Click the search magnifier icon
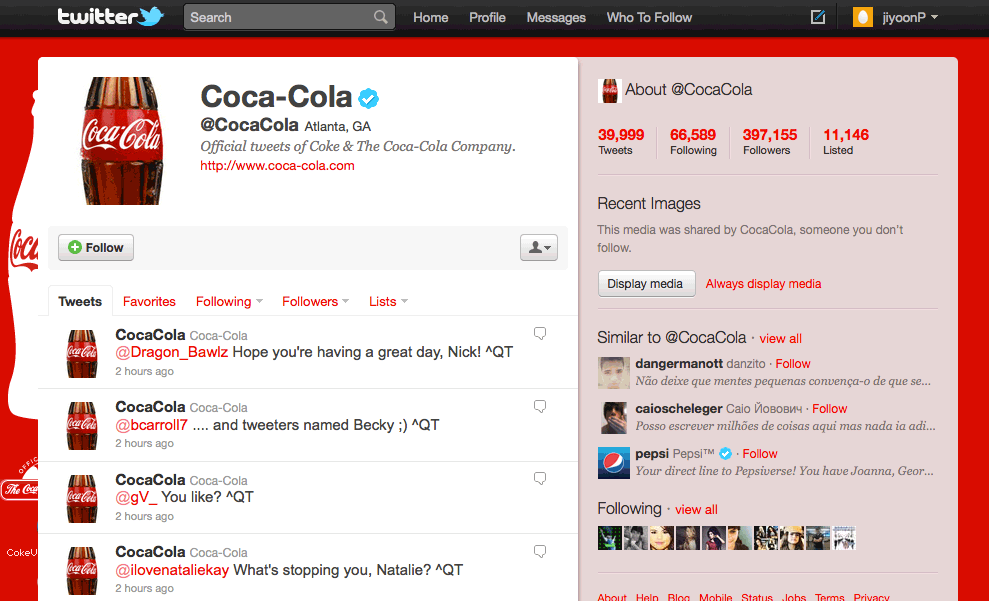989x601 pixels. (380, 17)
